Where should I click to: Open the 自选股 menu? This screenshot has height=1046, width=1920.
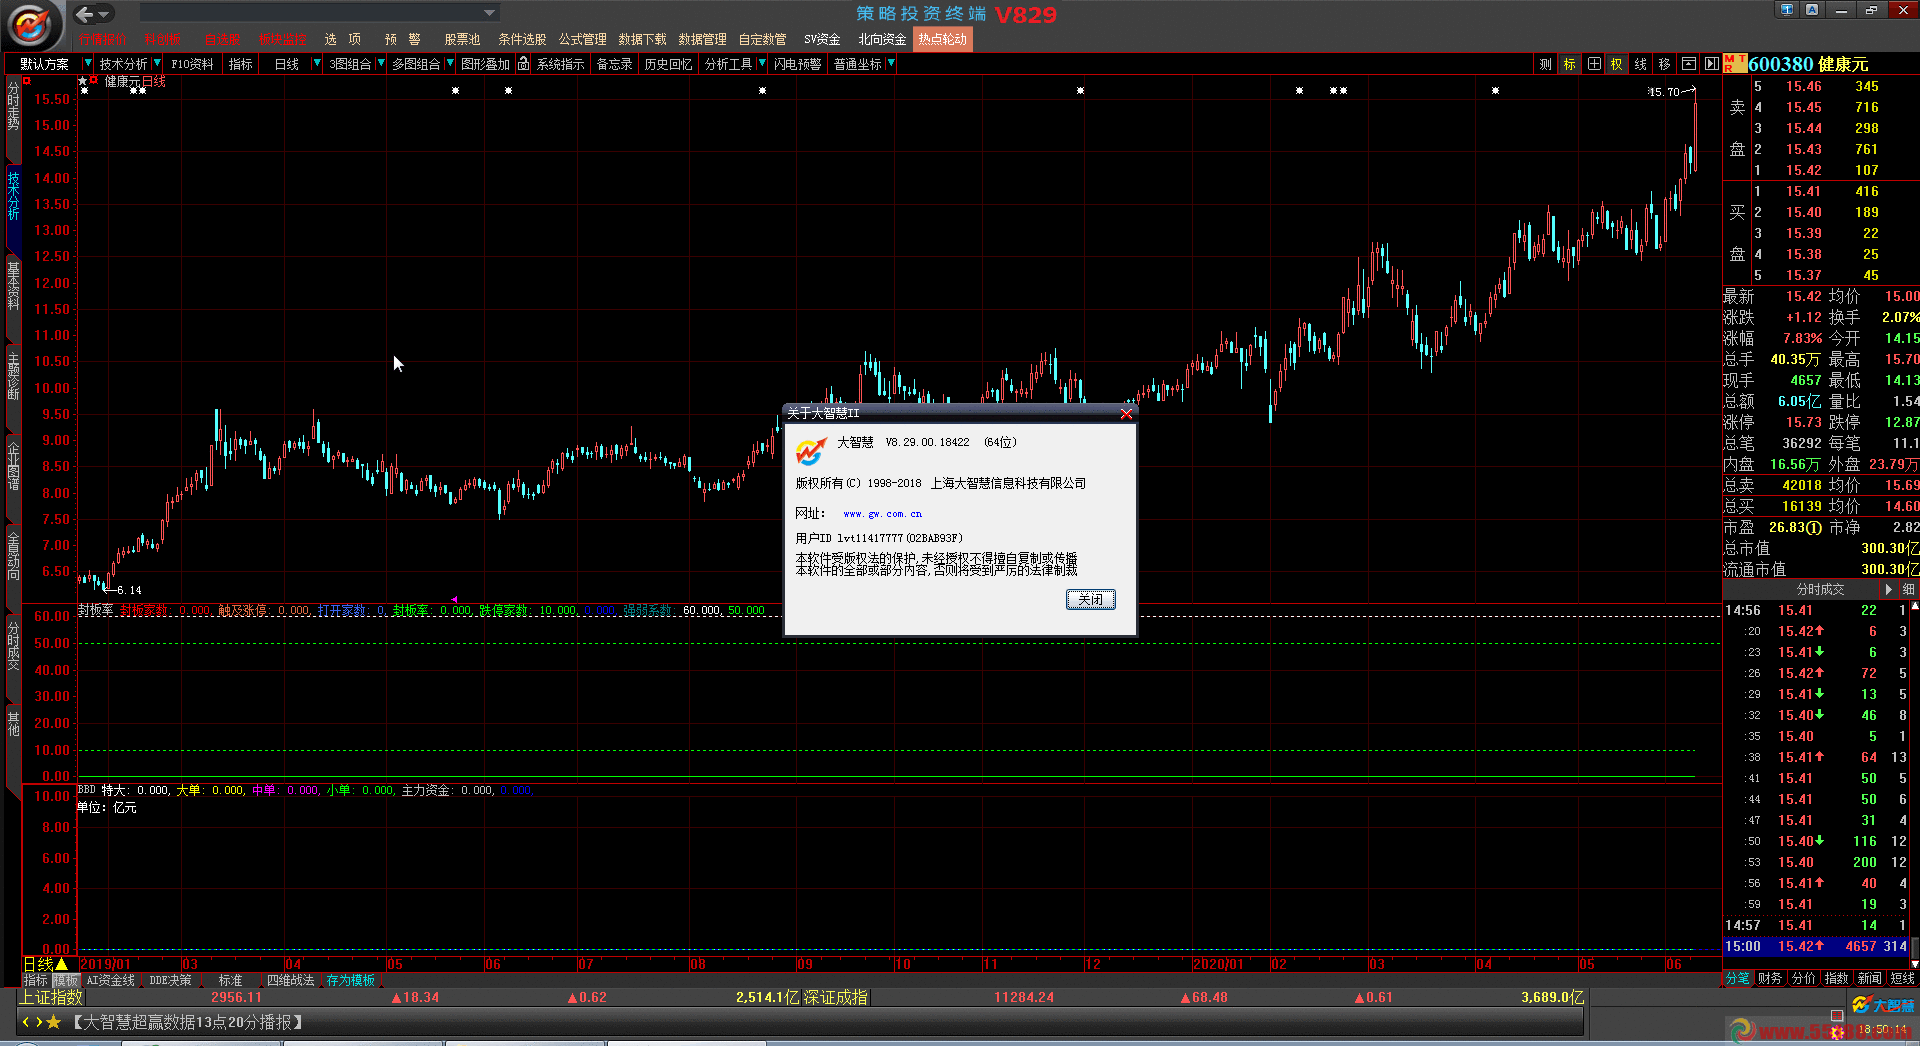[222, 39]
